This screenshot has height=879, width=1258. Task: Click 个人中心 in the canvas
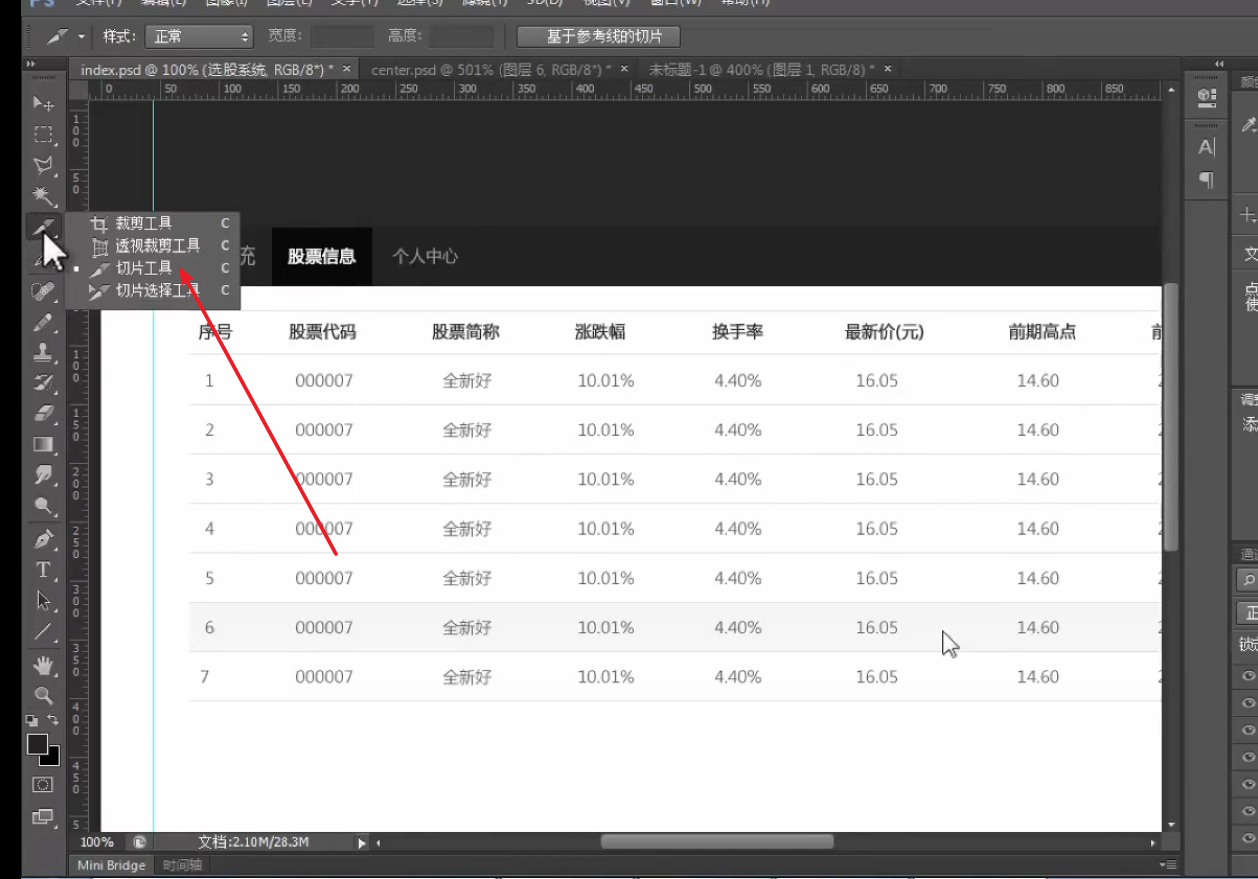click(425, 256)
